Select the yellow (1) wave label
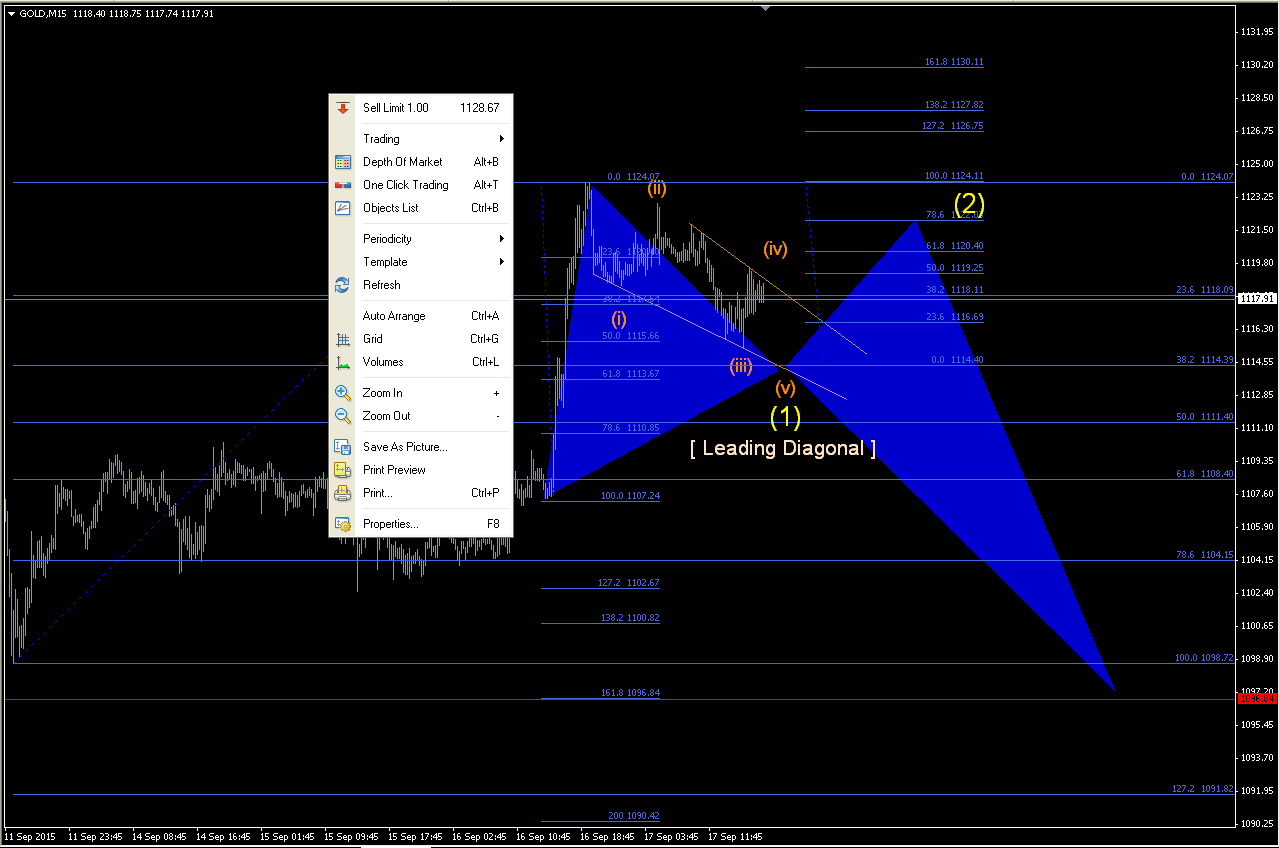1279x848 pixels. [x=785, y=415]
